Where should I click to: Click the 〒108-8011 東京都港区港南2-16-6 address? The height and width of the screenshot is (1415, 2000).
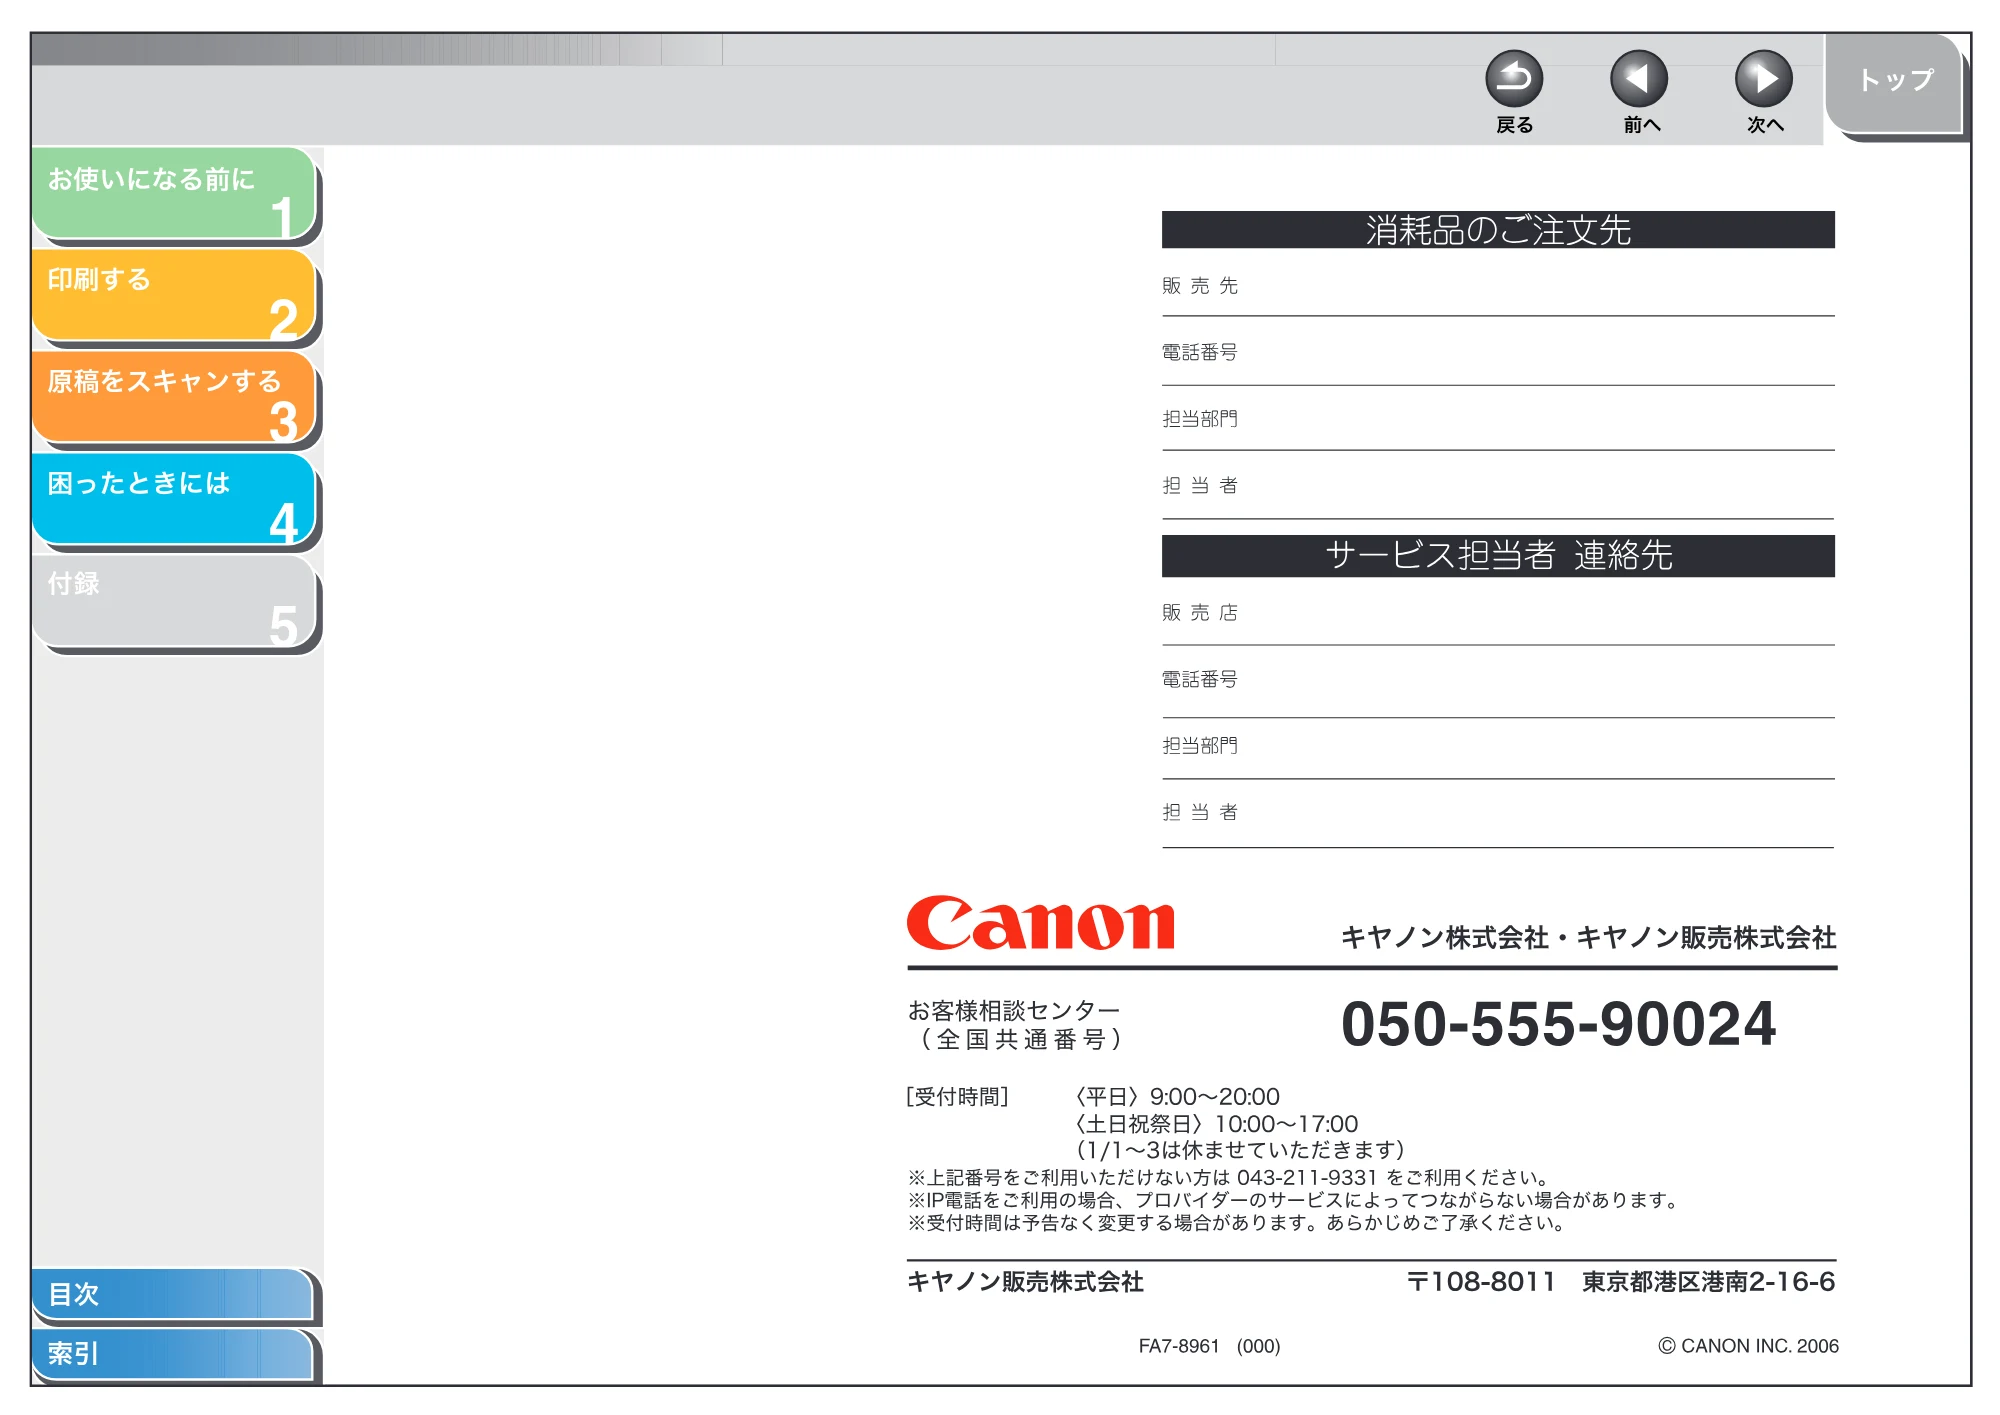click(1621, 1282)
